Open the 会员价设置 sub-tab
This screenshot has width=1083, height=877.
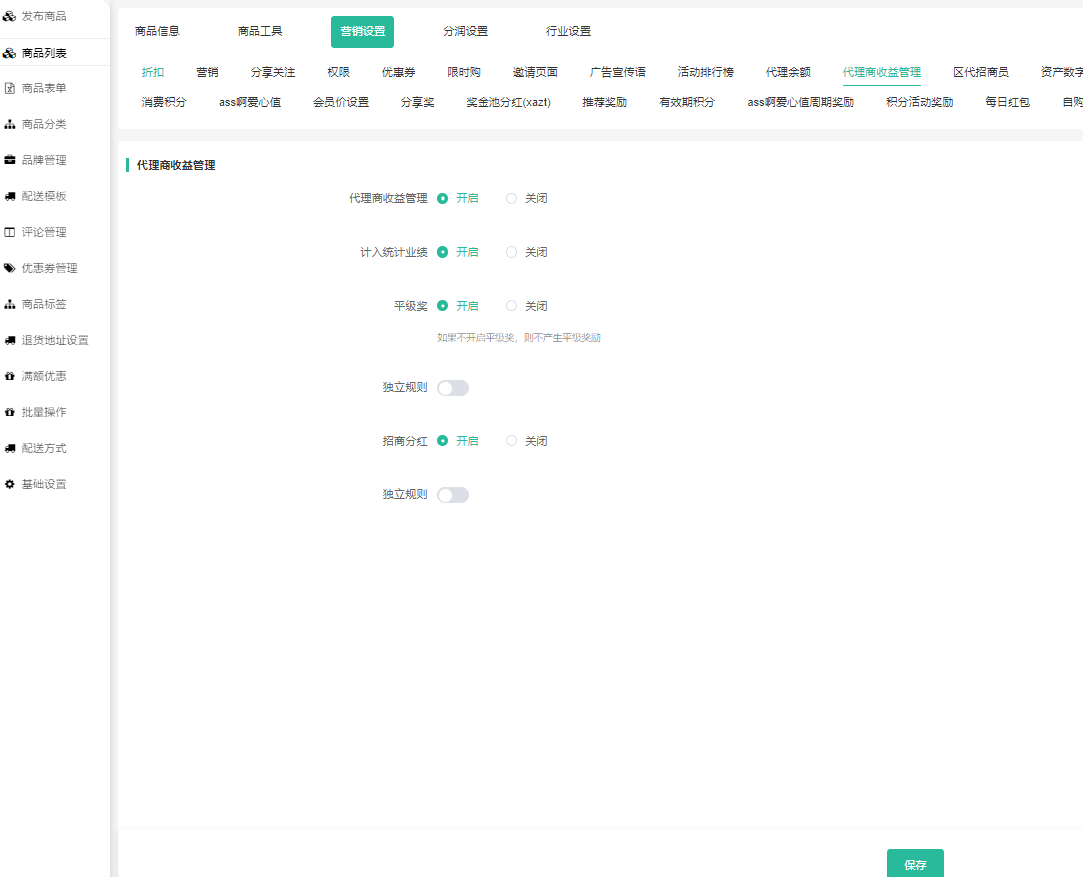341,102
